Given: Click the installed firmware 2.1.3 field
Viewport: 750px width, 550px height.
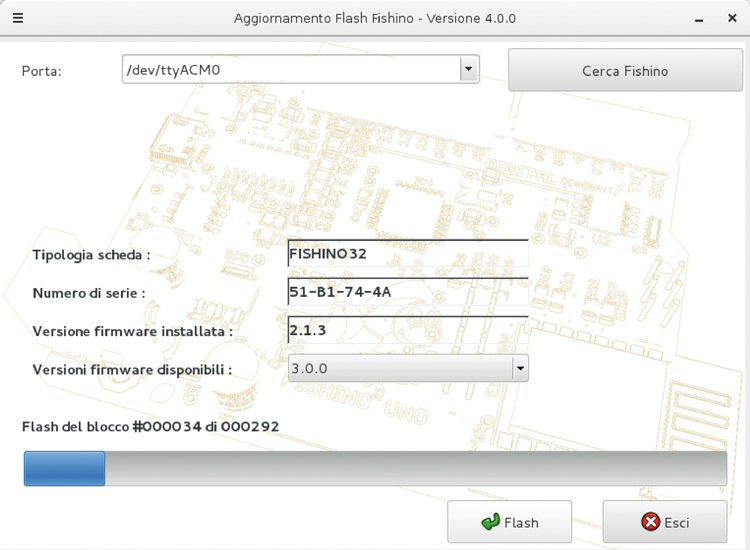Looking at the screenshot, I should pos(407,330).
